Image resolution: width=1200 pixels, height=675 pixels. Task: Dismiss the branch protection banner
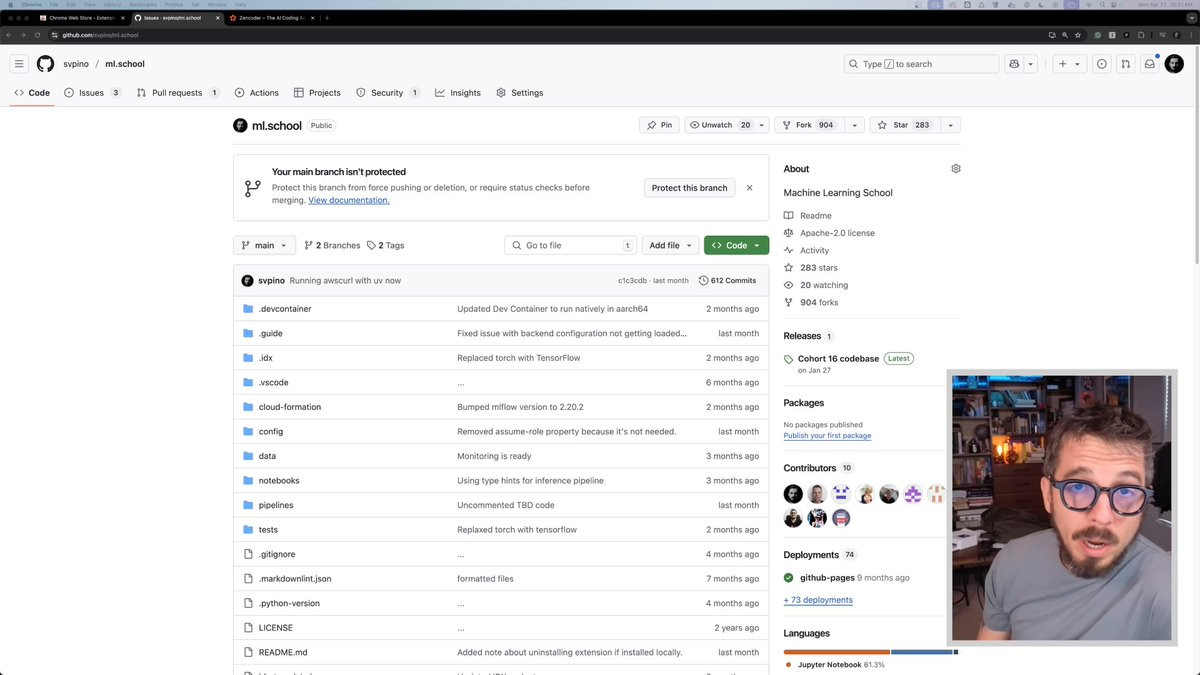click(749, 188)
